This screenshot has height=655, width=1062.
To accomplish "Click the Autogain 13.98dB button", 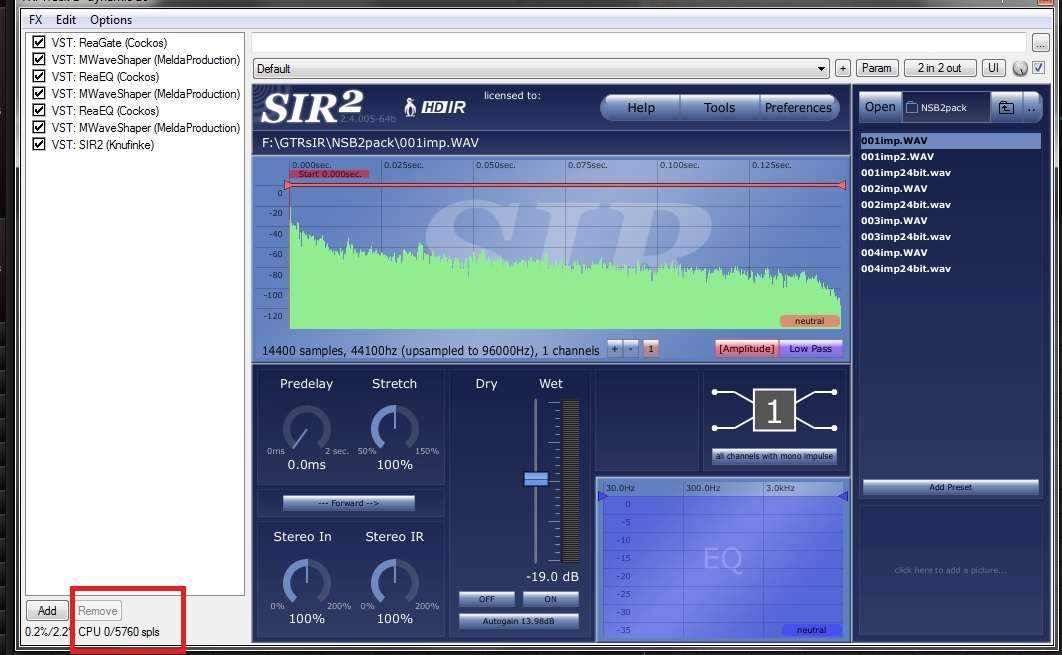I will click(519, 621).
